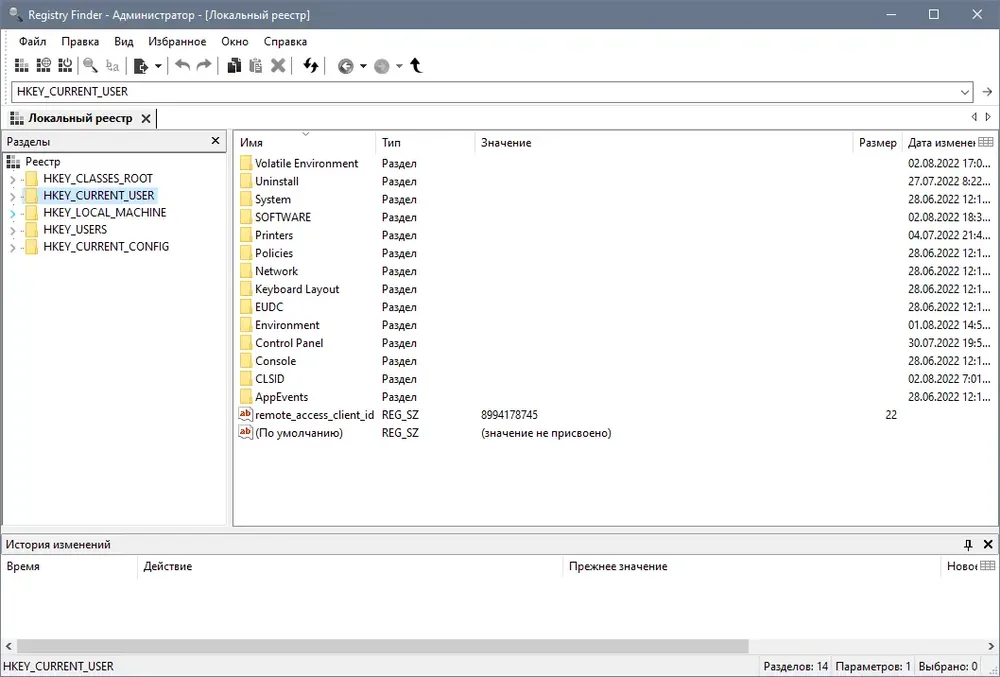Go up one level with up-arrow icon

coord(416,65)
